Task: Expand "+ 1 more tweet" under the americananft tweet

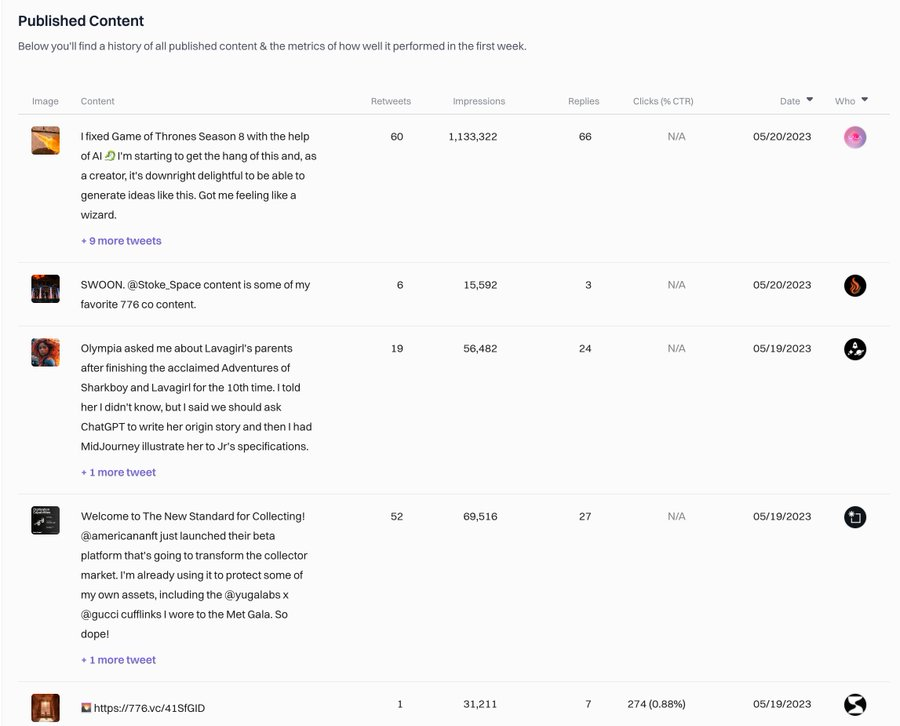Action: point(118,660)
